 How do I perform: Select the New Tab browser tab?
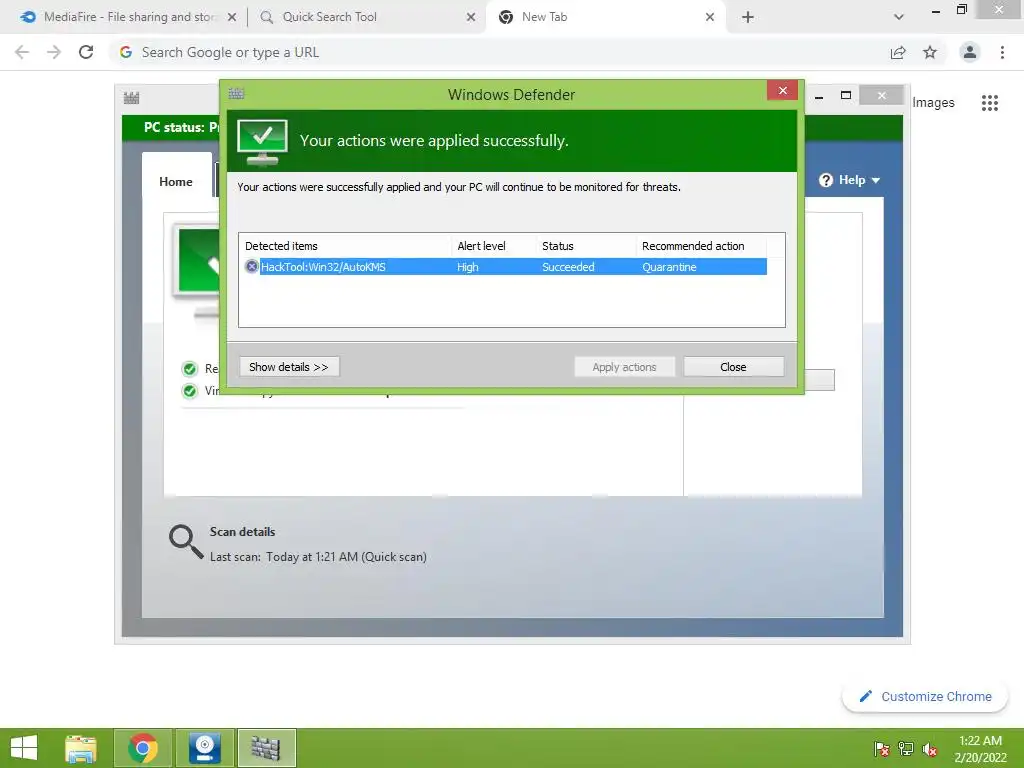coord(605,17)
